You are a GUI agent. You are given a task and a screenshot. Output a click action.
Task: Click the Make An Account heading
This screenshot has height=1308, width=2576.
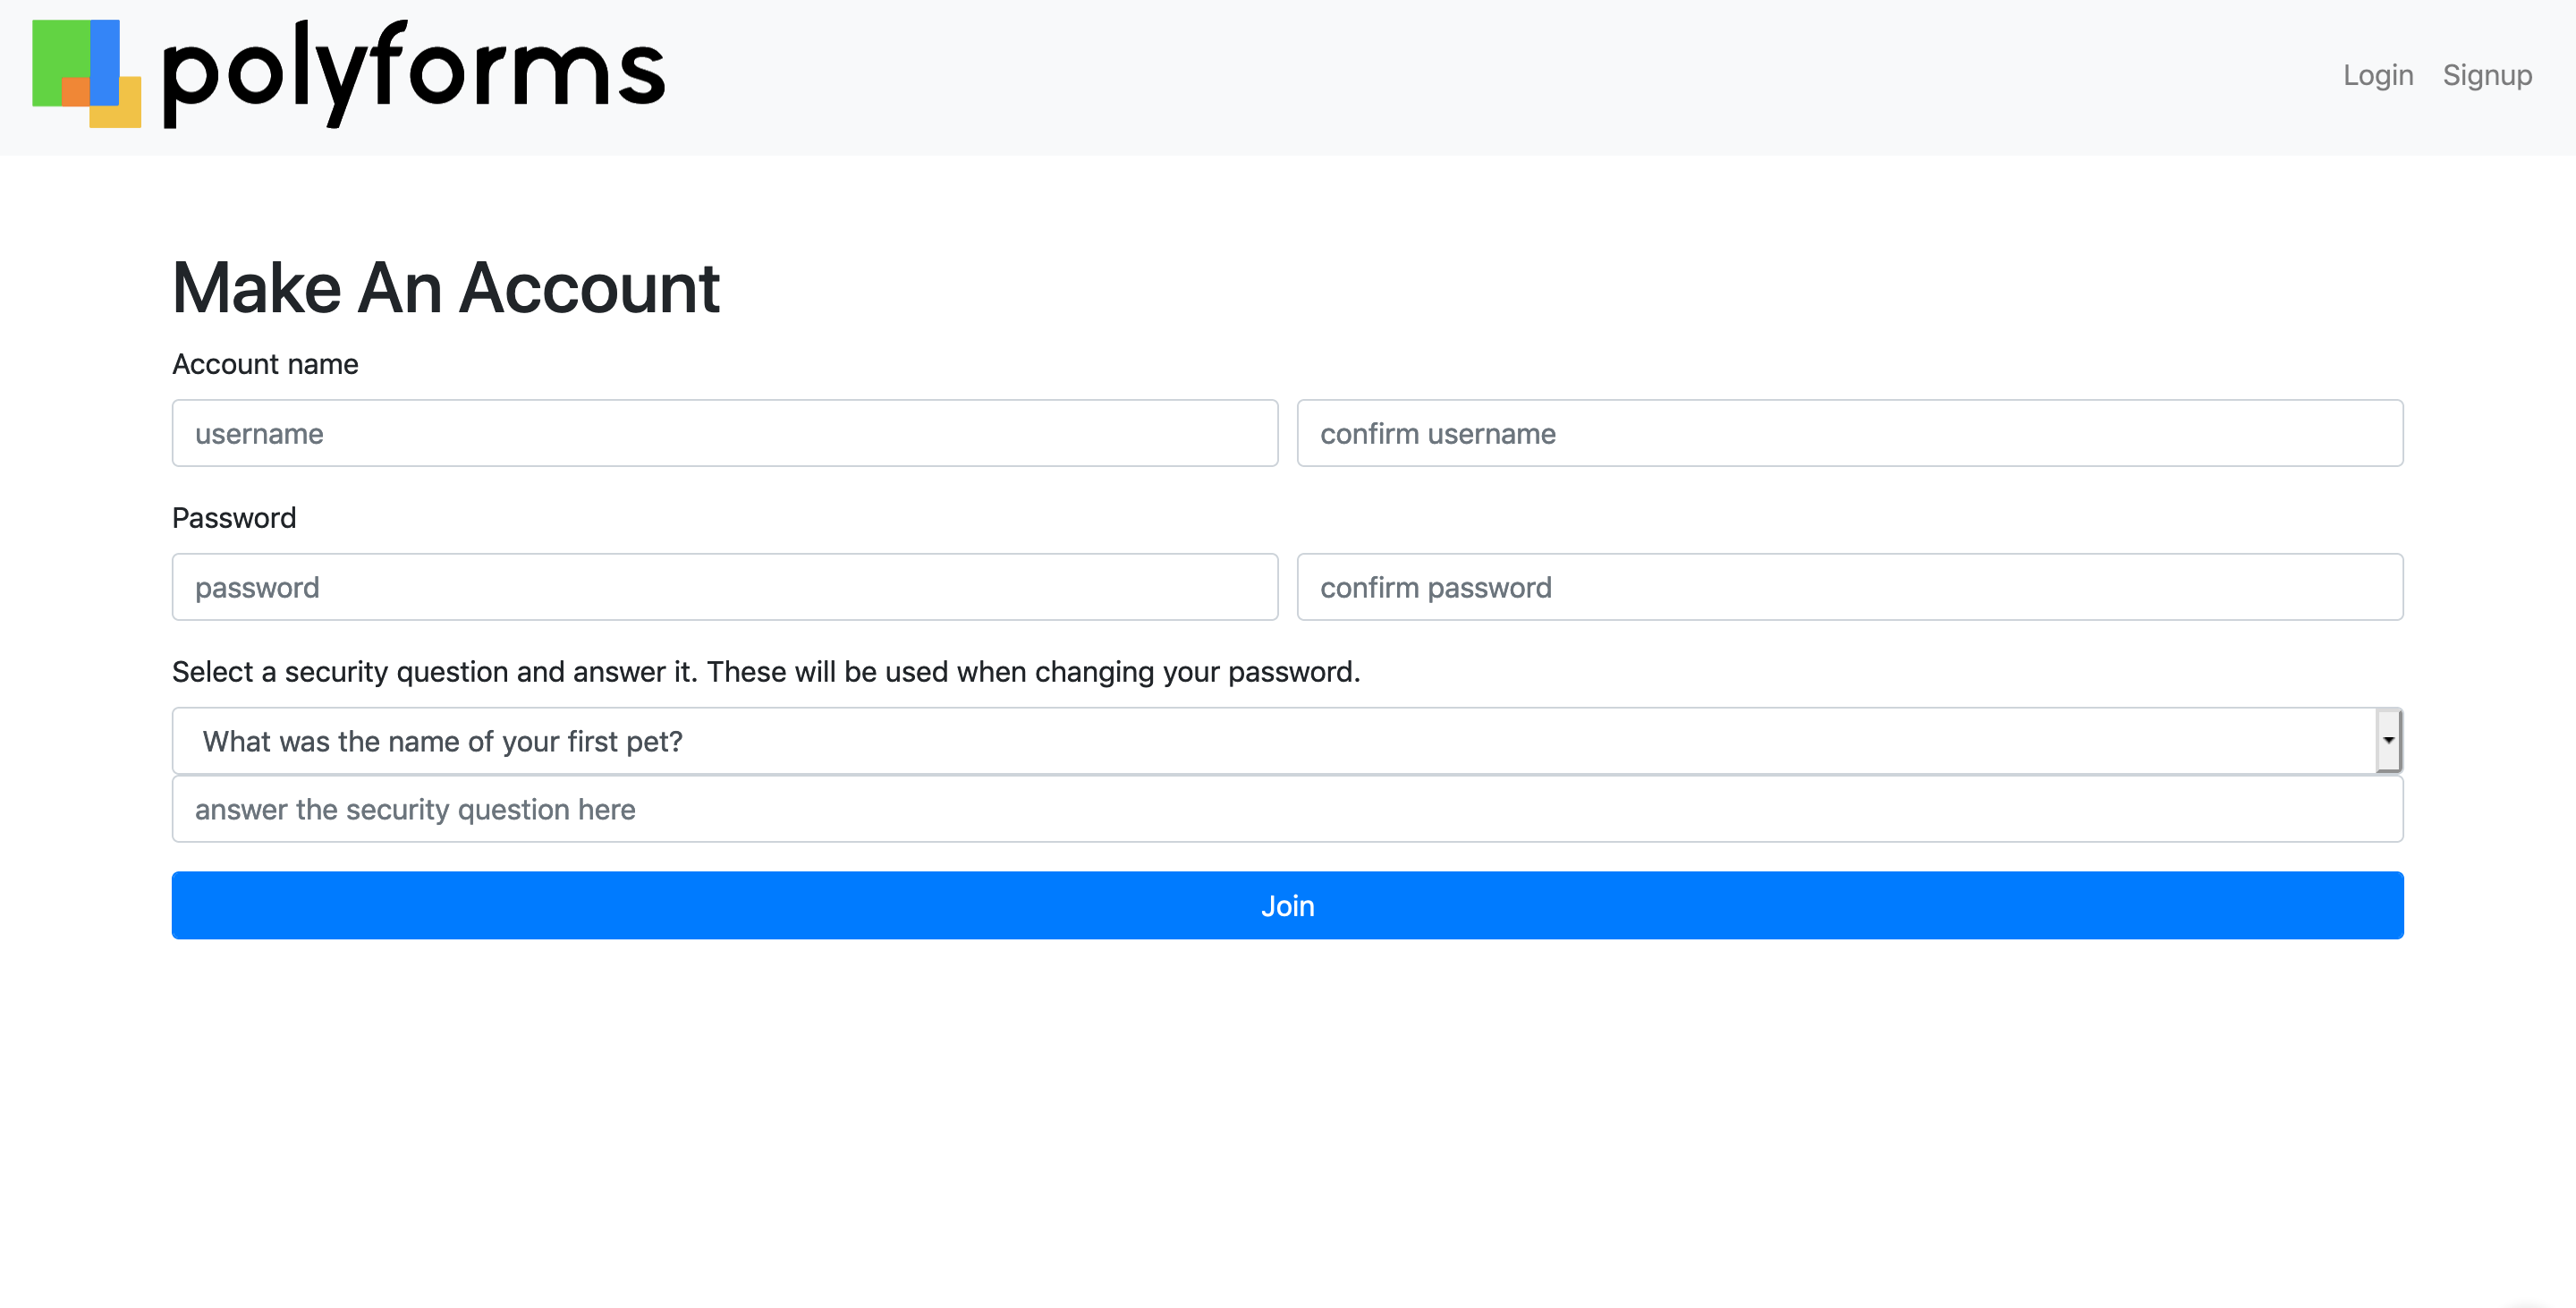pyautogui.click(x=446, y=288)
